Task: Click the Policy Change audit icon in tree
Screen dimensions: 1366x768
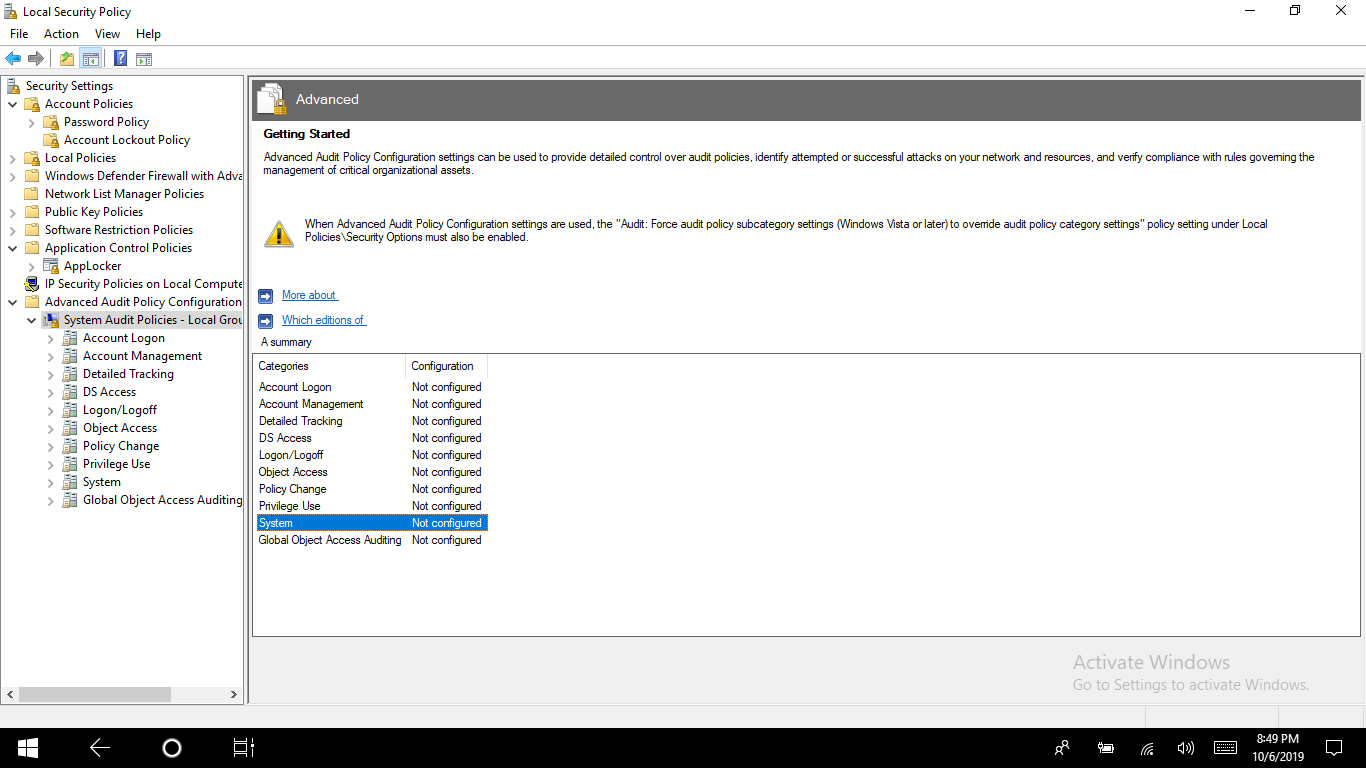Action: point(70,446)
